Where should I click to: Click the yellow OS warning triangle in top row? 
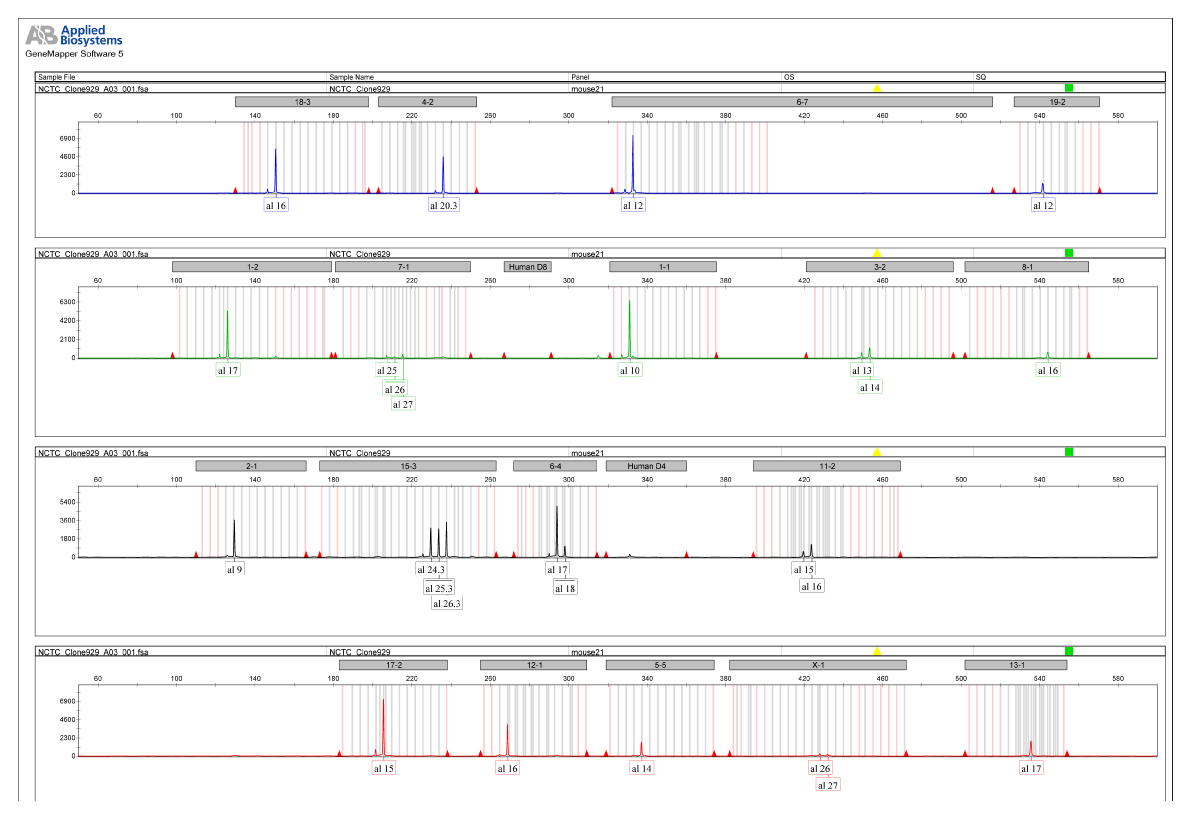[877, 88]
